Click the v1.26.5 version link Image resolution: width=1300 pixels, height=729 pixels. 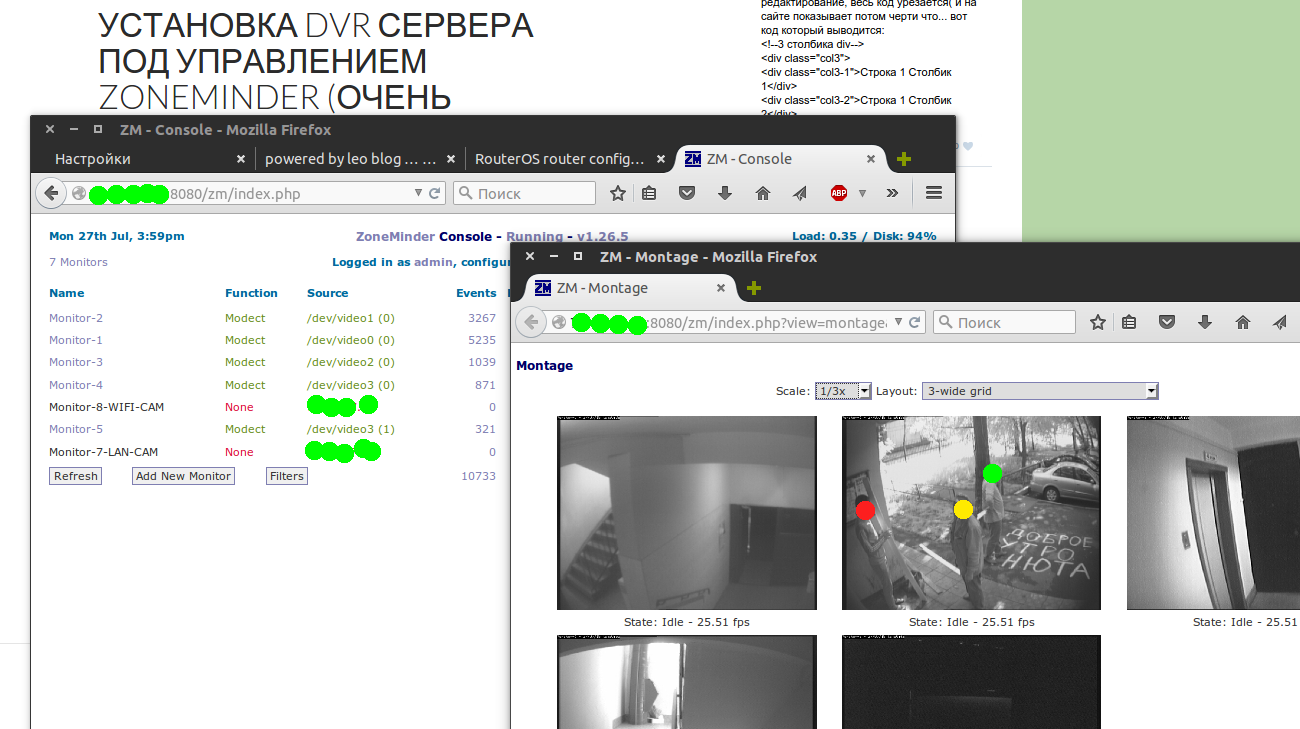[x=603, y=237]
